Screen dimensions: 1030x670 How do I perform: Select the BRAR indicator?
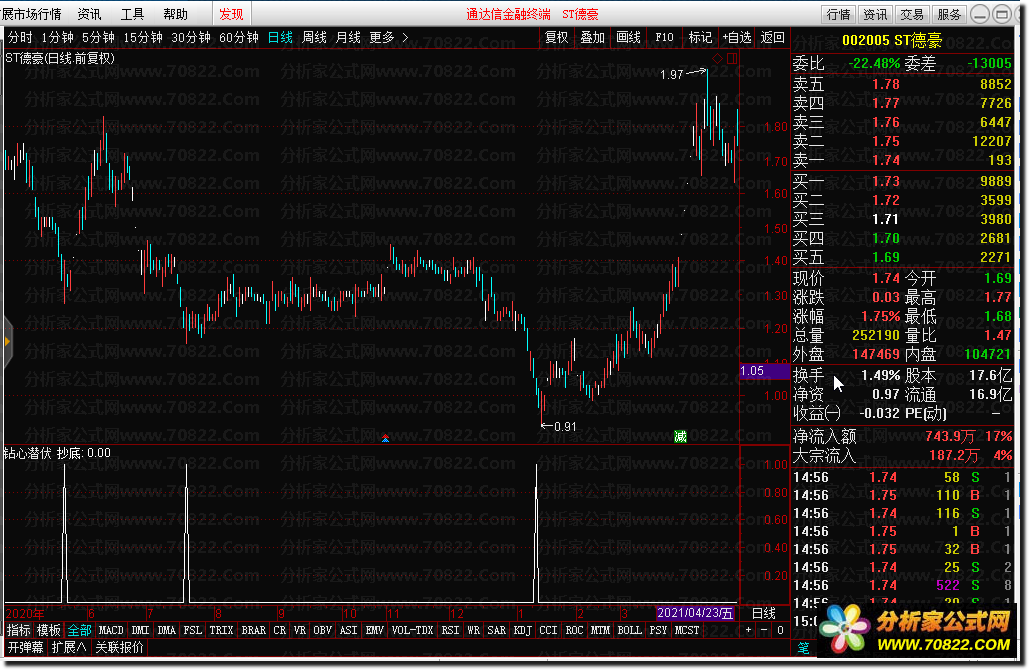[254, 631]
